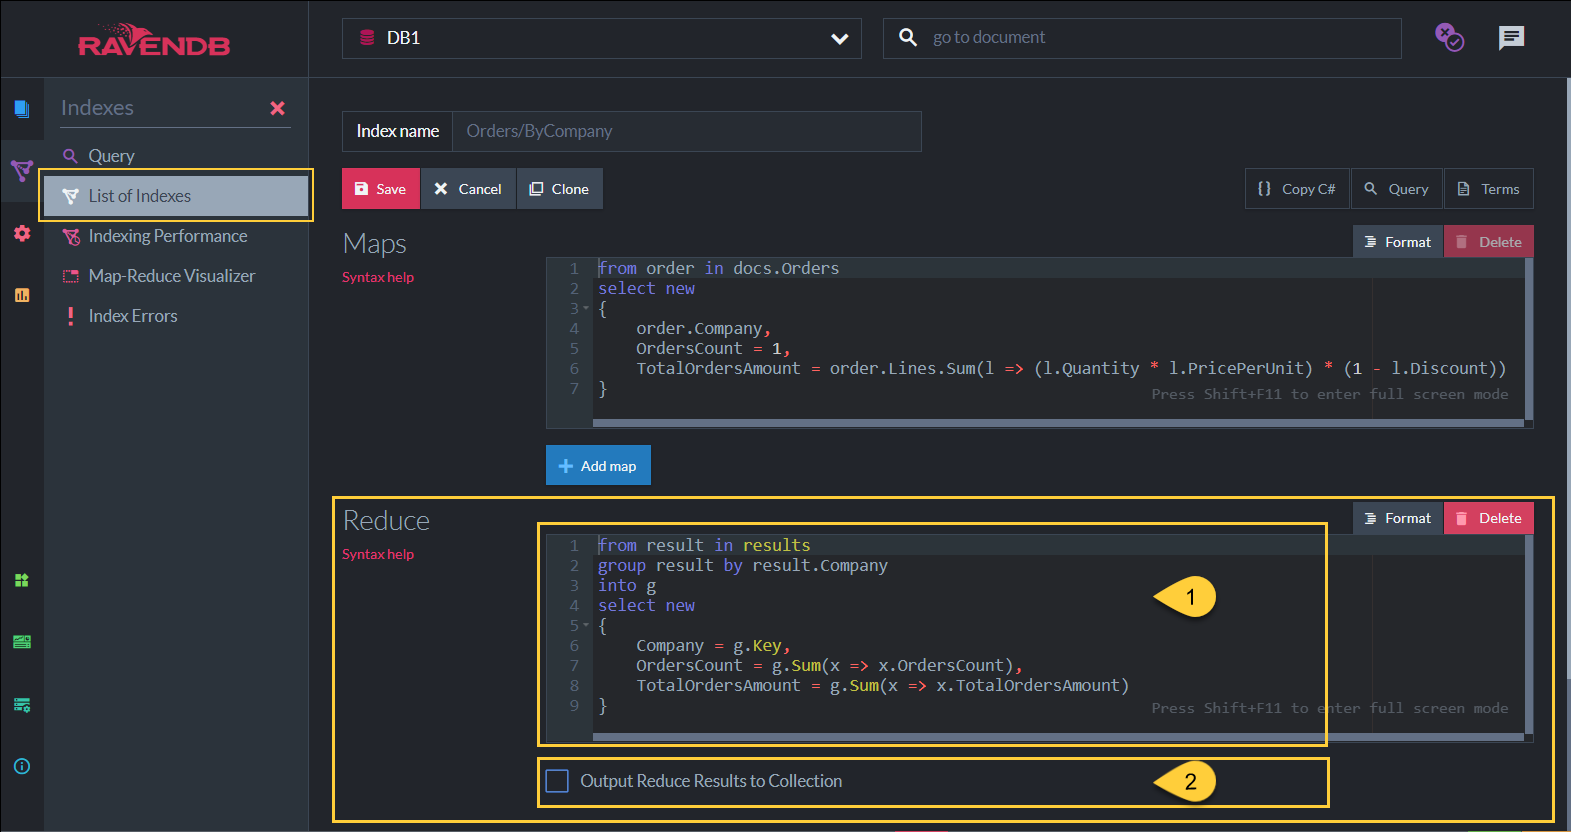Delete the map definition

(1489, 242)
